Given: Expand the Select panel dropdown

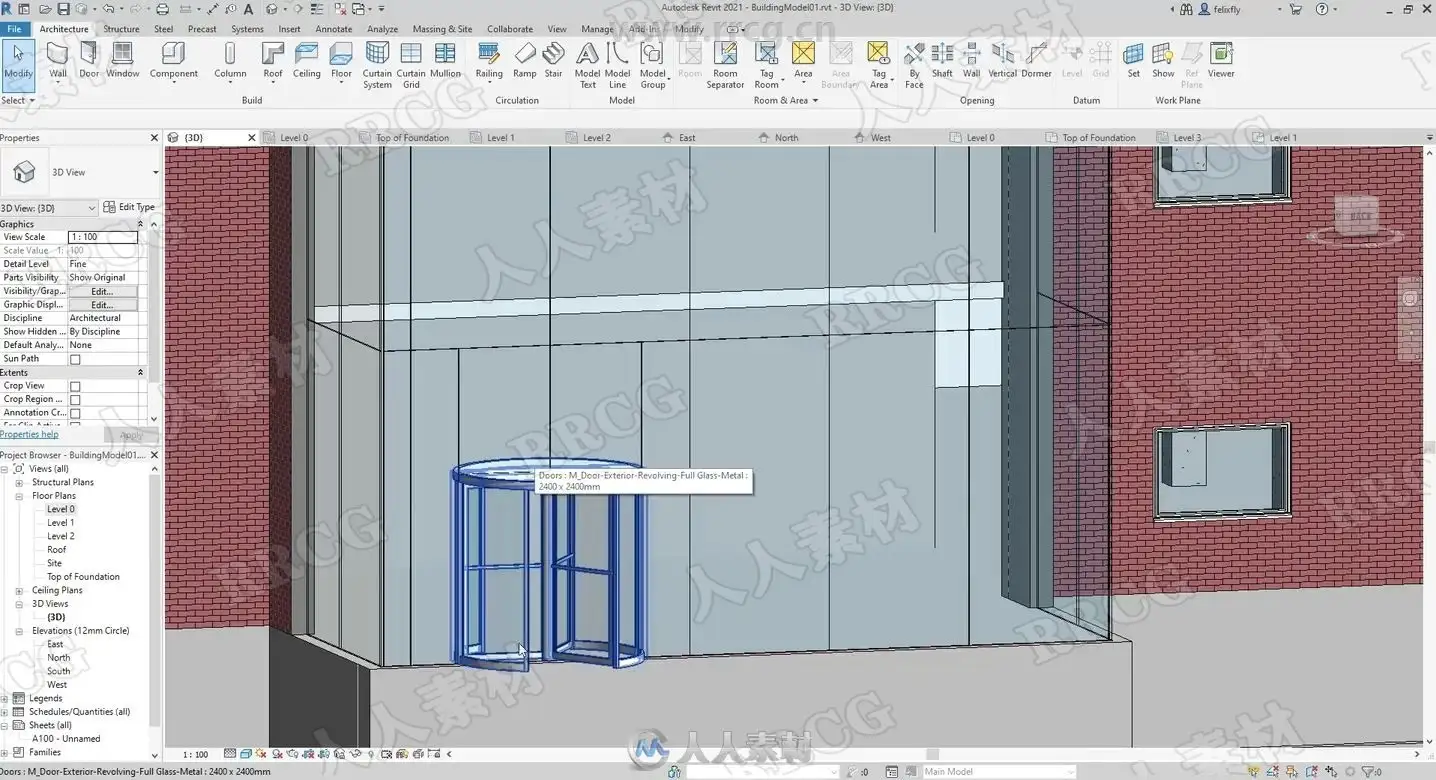Looking at the screenshot, I should 18,100.
